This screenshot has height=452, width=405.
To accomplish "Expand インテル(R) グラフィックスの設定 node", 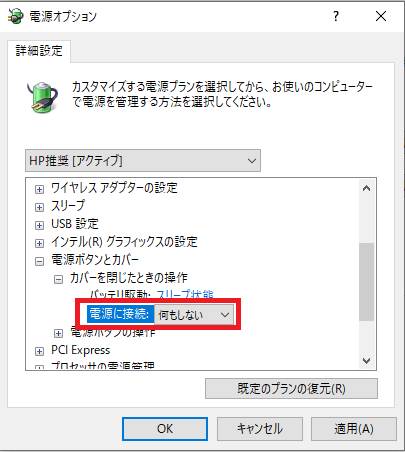I will [39, 243].
